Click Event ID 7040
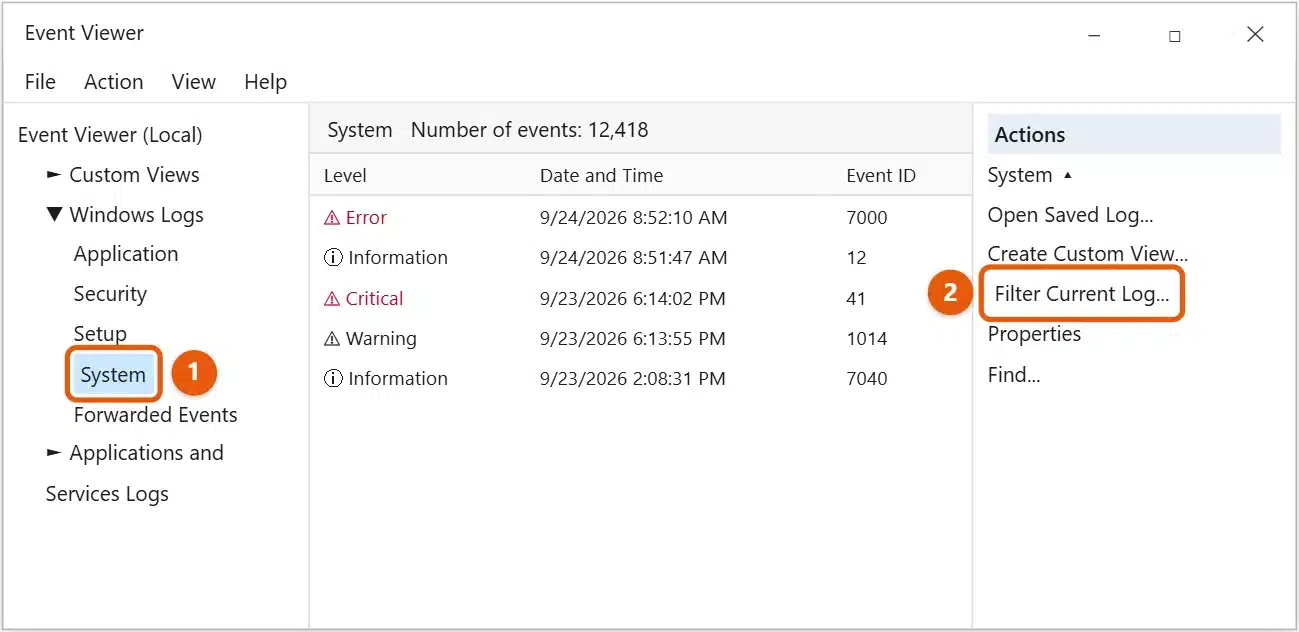This screenshot has height=632, width=1299. (866, 379)
